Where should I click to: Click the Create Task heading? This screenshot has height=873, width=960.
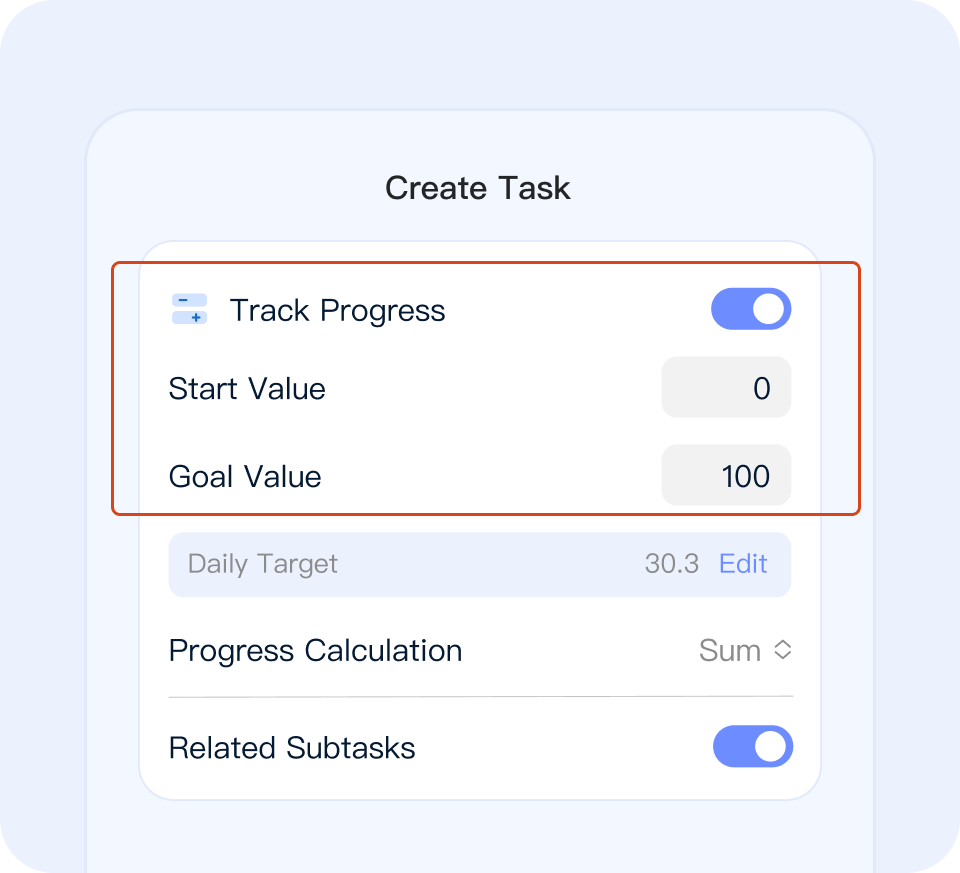tap(478, 188)
